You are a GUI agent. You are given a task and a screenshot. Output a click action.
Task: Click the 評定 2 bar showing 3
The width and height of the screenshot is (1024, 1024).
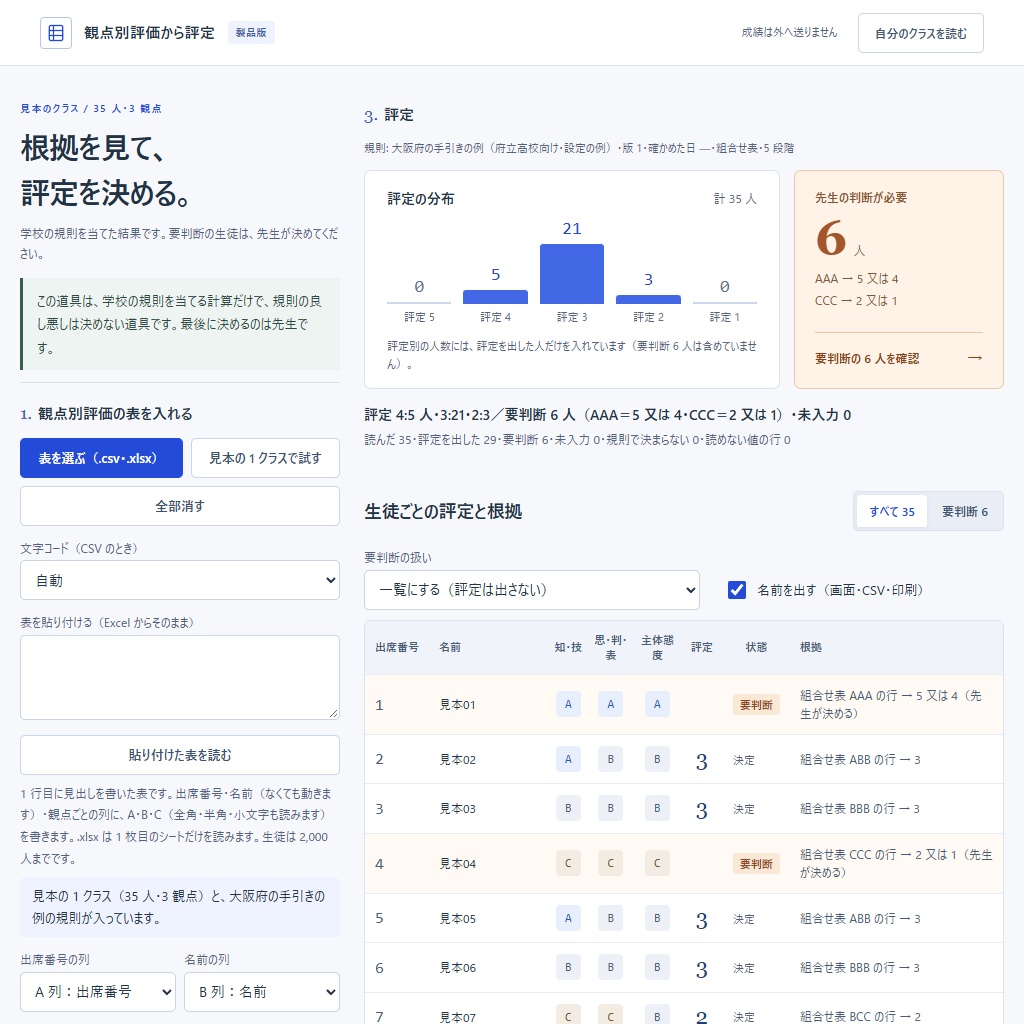[x=648, y=299]
